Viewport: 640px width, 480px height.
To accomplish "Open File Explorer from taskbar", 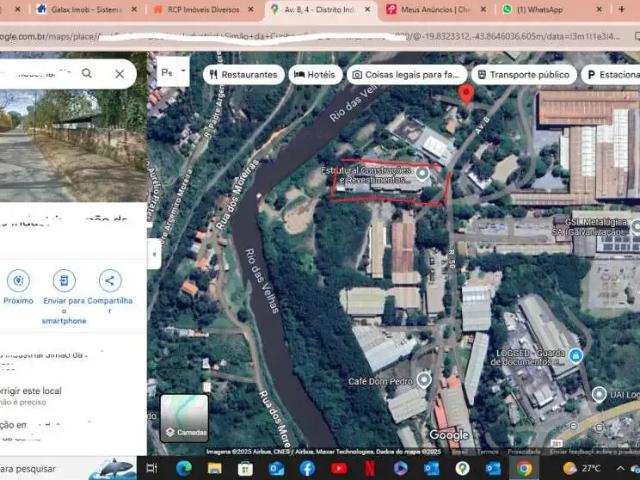I will [214, 469].
